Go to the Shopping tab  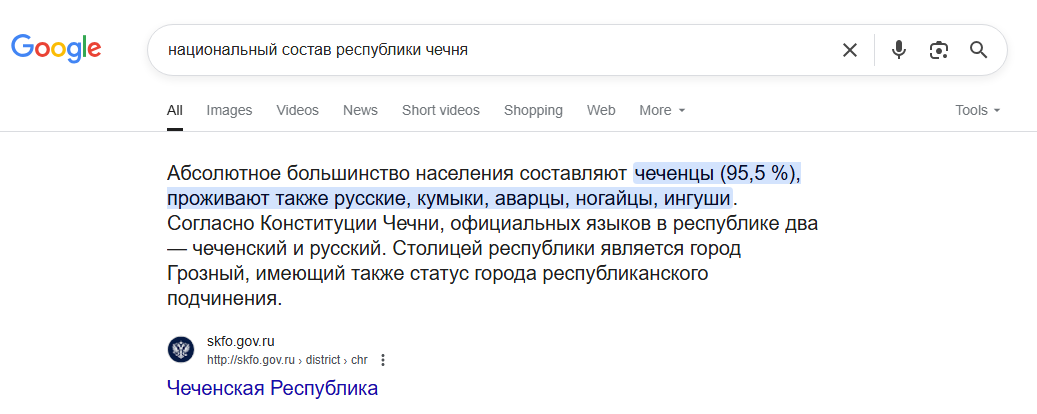click(x=533, y=110)
